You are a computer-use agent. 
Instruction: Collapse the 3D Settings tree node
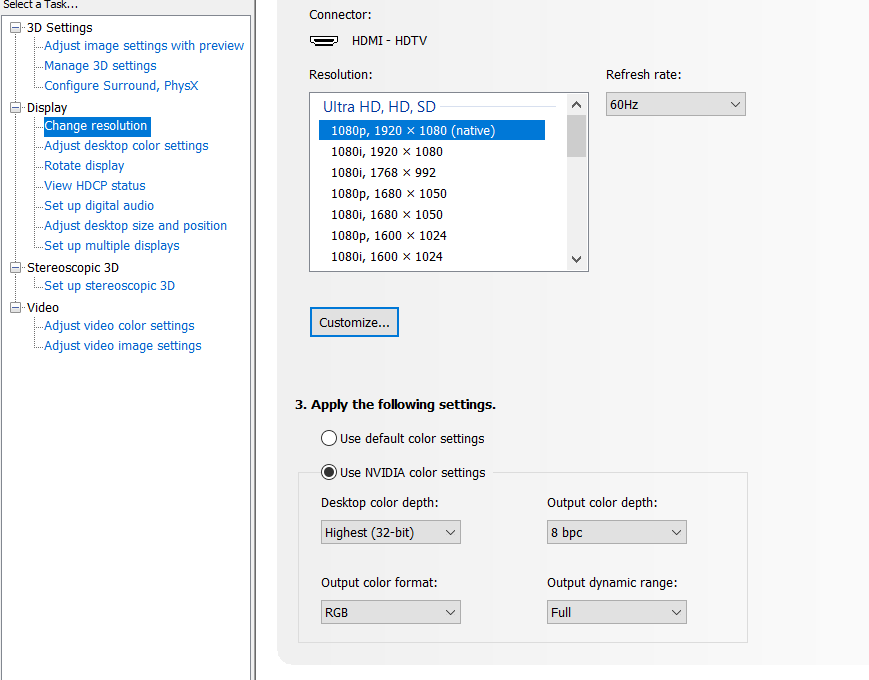16,28
